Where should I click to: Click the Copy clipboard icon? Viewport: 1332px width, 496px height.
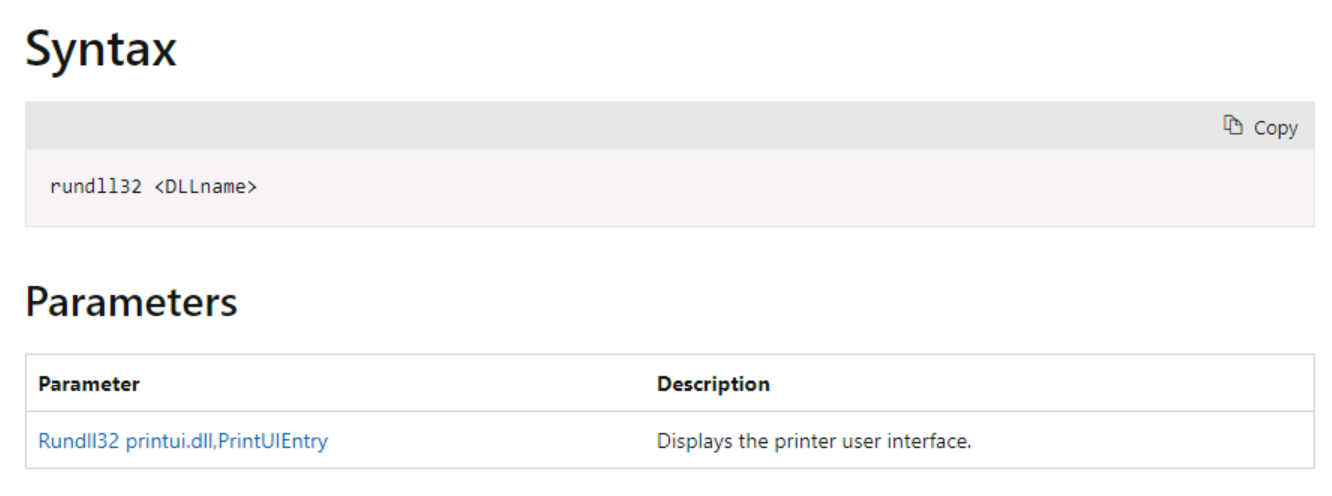(x=1232, y=126)
